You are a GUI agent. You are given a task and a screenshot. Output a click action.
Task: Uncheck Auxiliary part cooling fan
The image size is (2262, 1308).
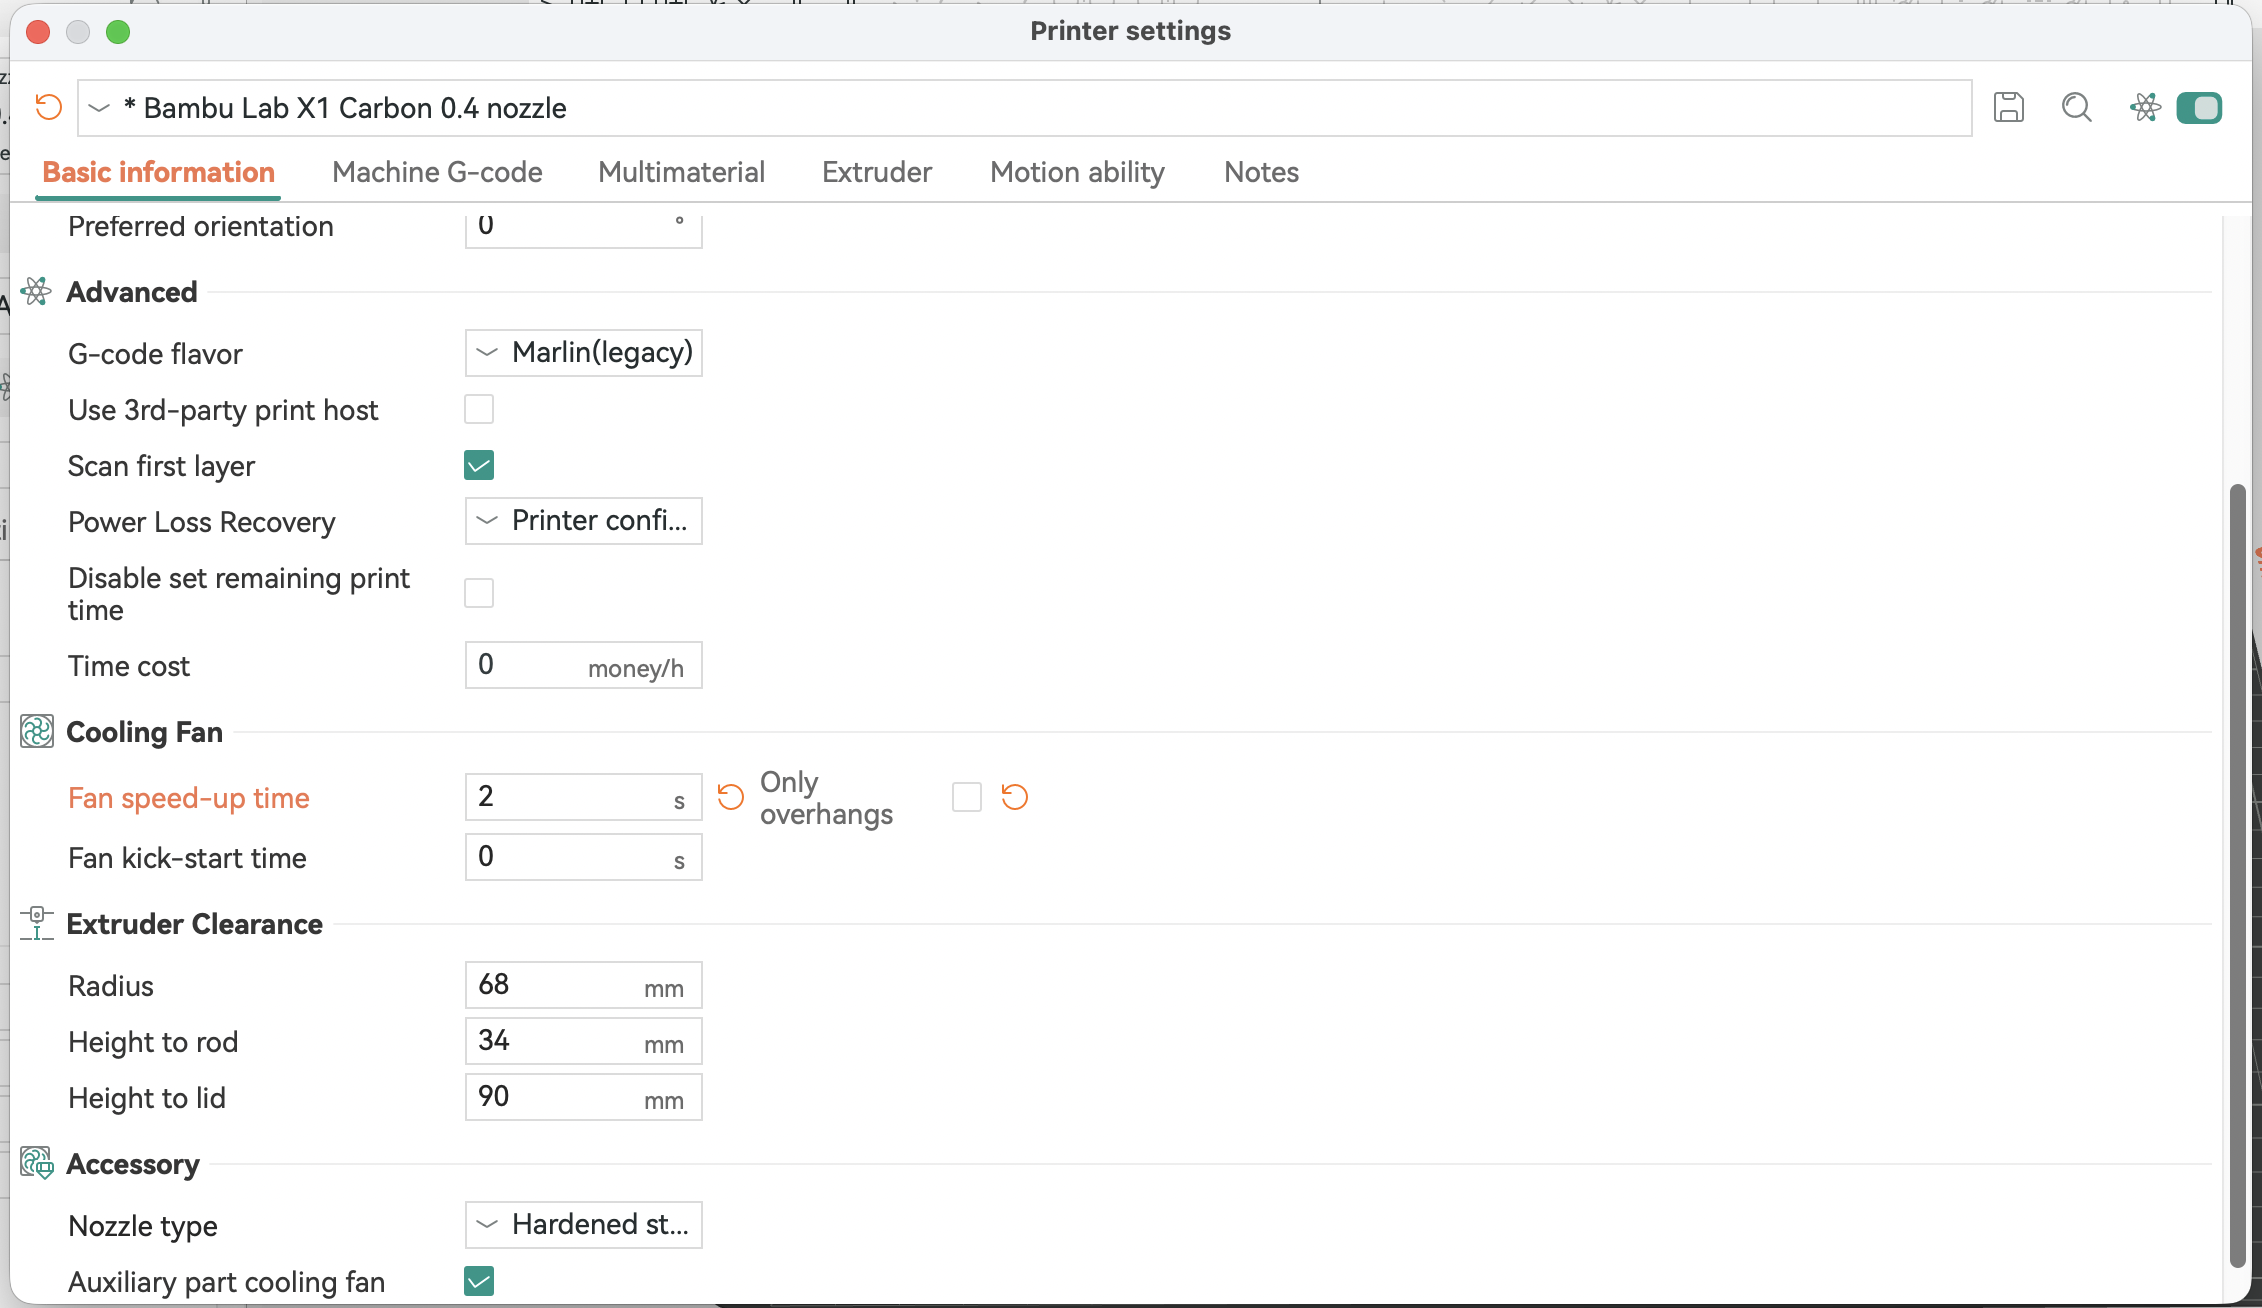[479, 1281]
